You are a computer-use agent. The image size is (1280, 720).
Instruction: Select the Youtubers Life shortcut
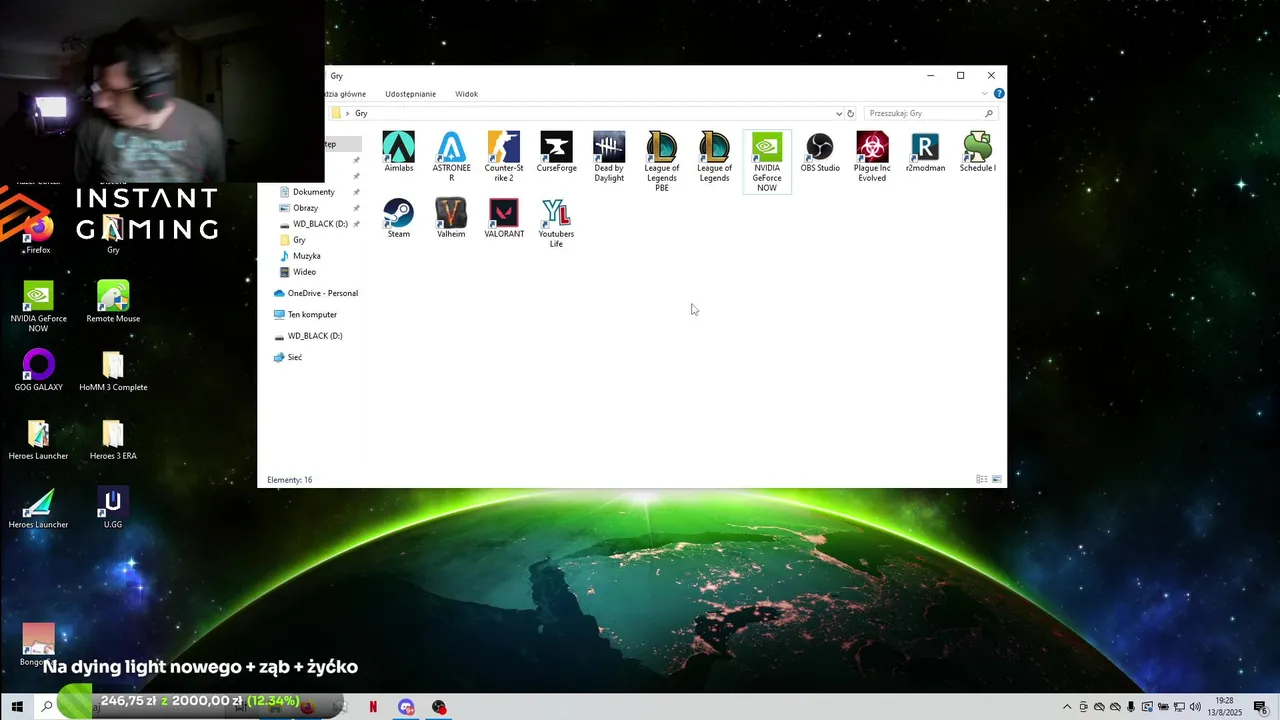[556, 223]
